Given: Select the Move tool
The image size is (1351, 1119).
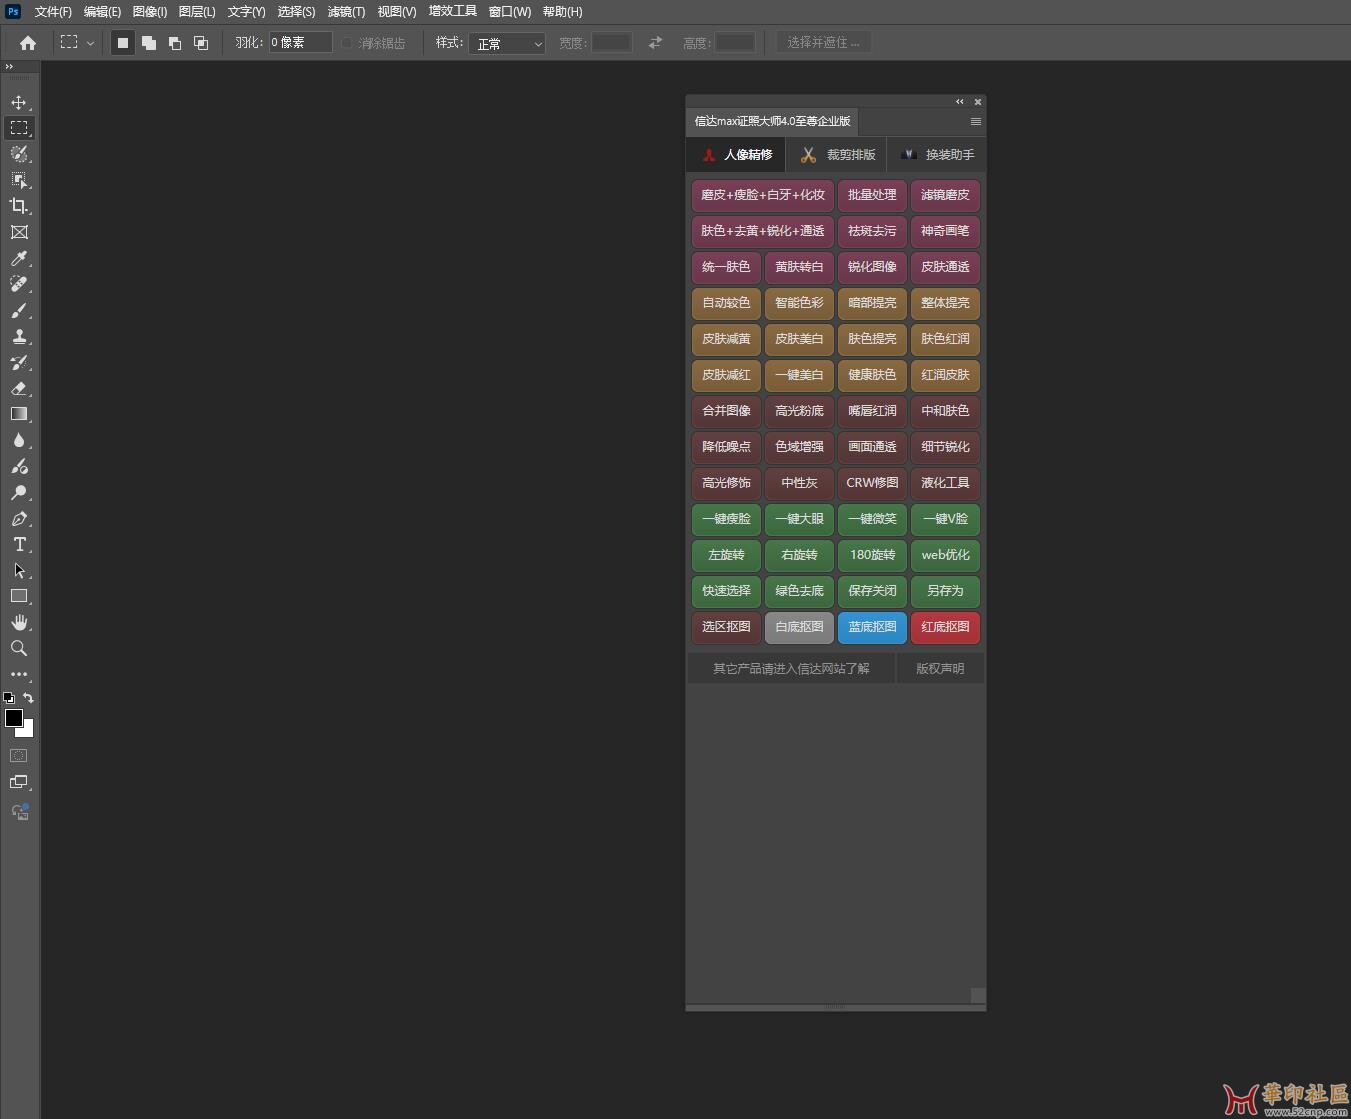Looking at the screenshot, I should pyautogui.click(x=19, y=102).
